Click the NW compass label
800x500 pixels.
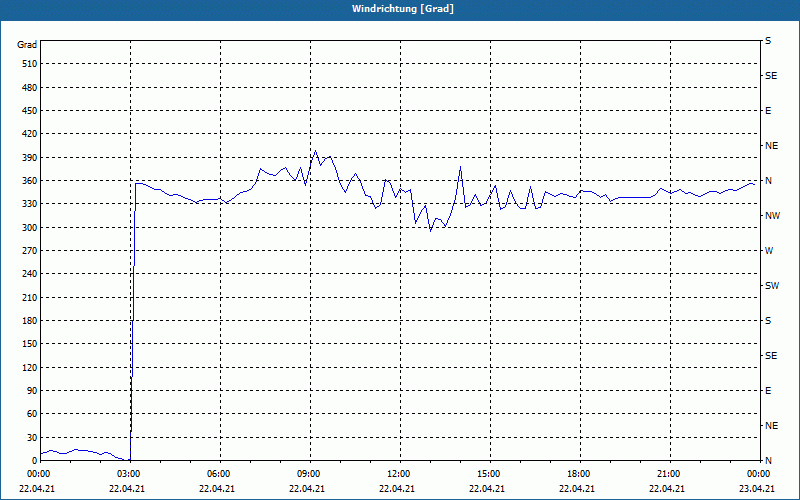click(x=772, y=216)
